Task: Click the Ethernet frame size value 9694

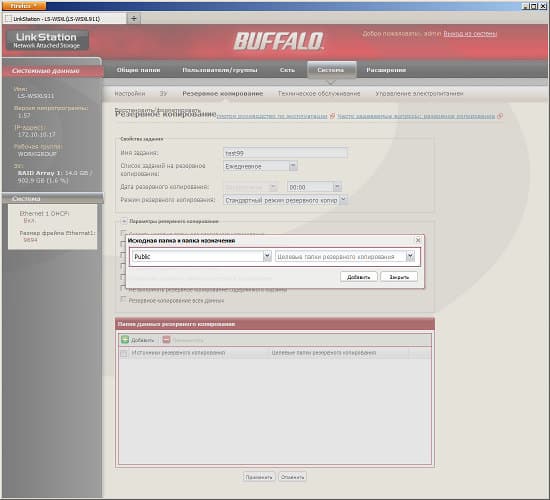Action: pyautogui.click(x=30, y=240)
